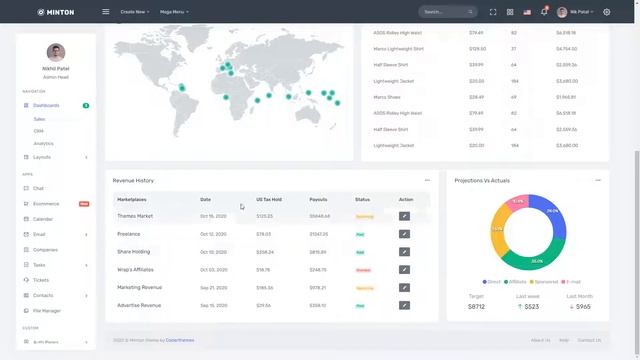This screenshot has height=360, width=640.
Task: Click the Marketplaces column header
Action: [132, 200]
